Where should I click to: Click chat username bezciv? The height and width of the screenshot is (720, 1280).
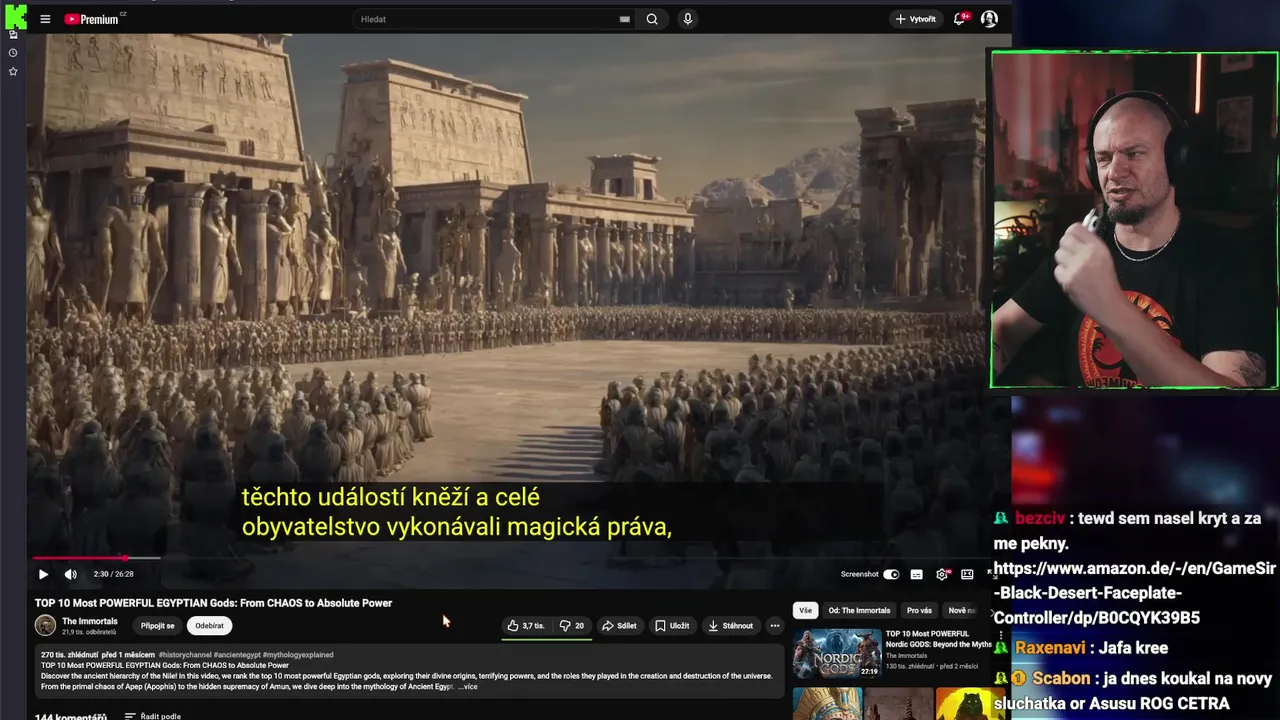click(x=1039, y=518)
